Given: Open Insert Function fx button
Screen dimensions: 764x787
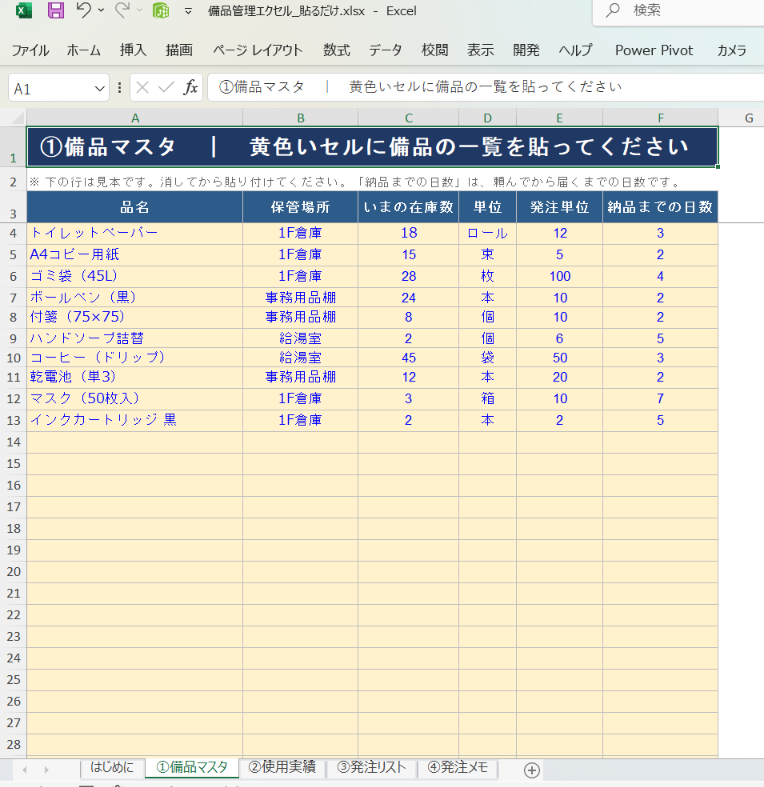Looking at the screenshot, I should tap(191, 88).
